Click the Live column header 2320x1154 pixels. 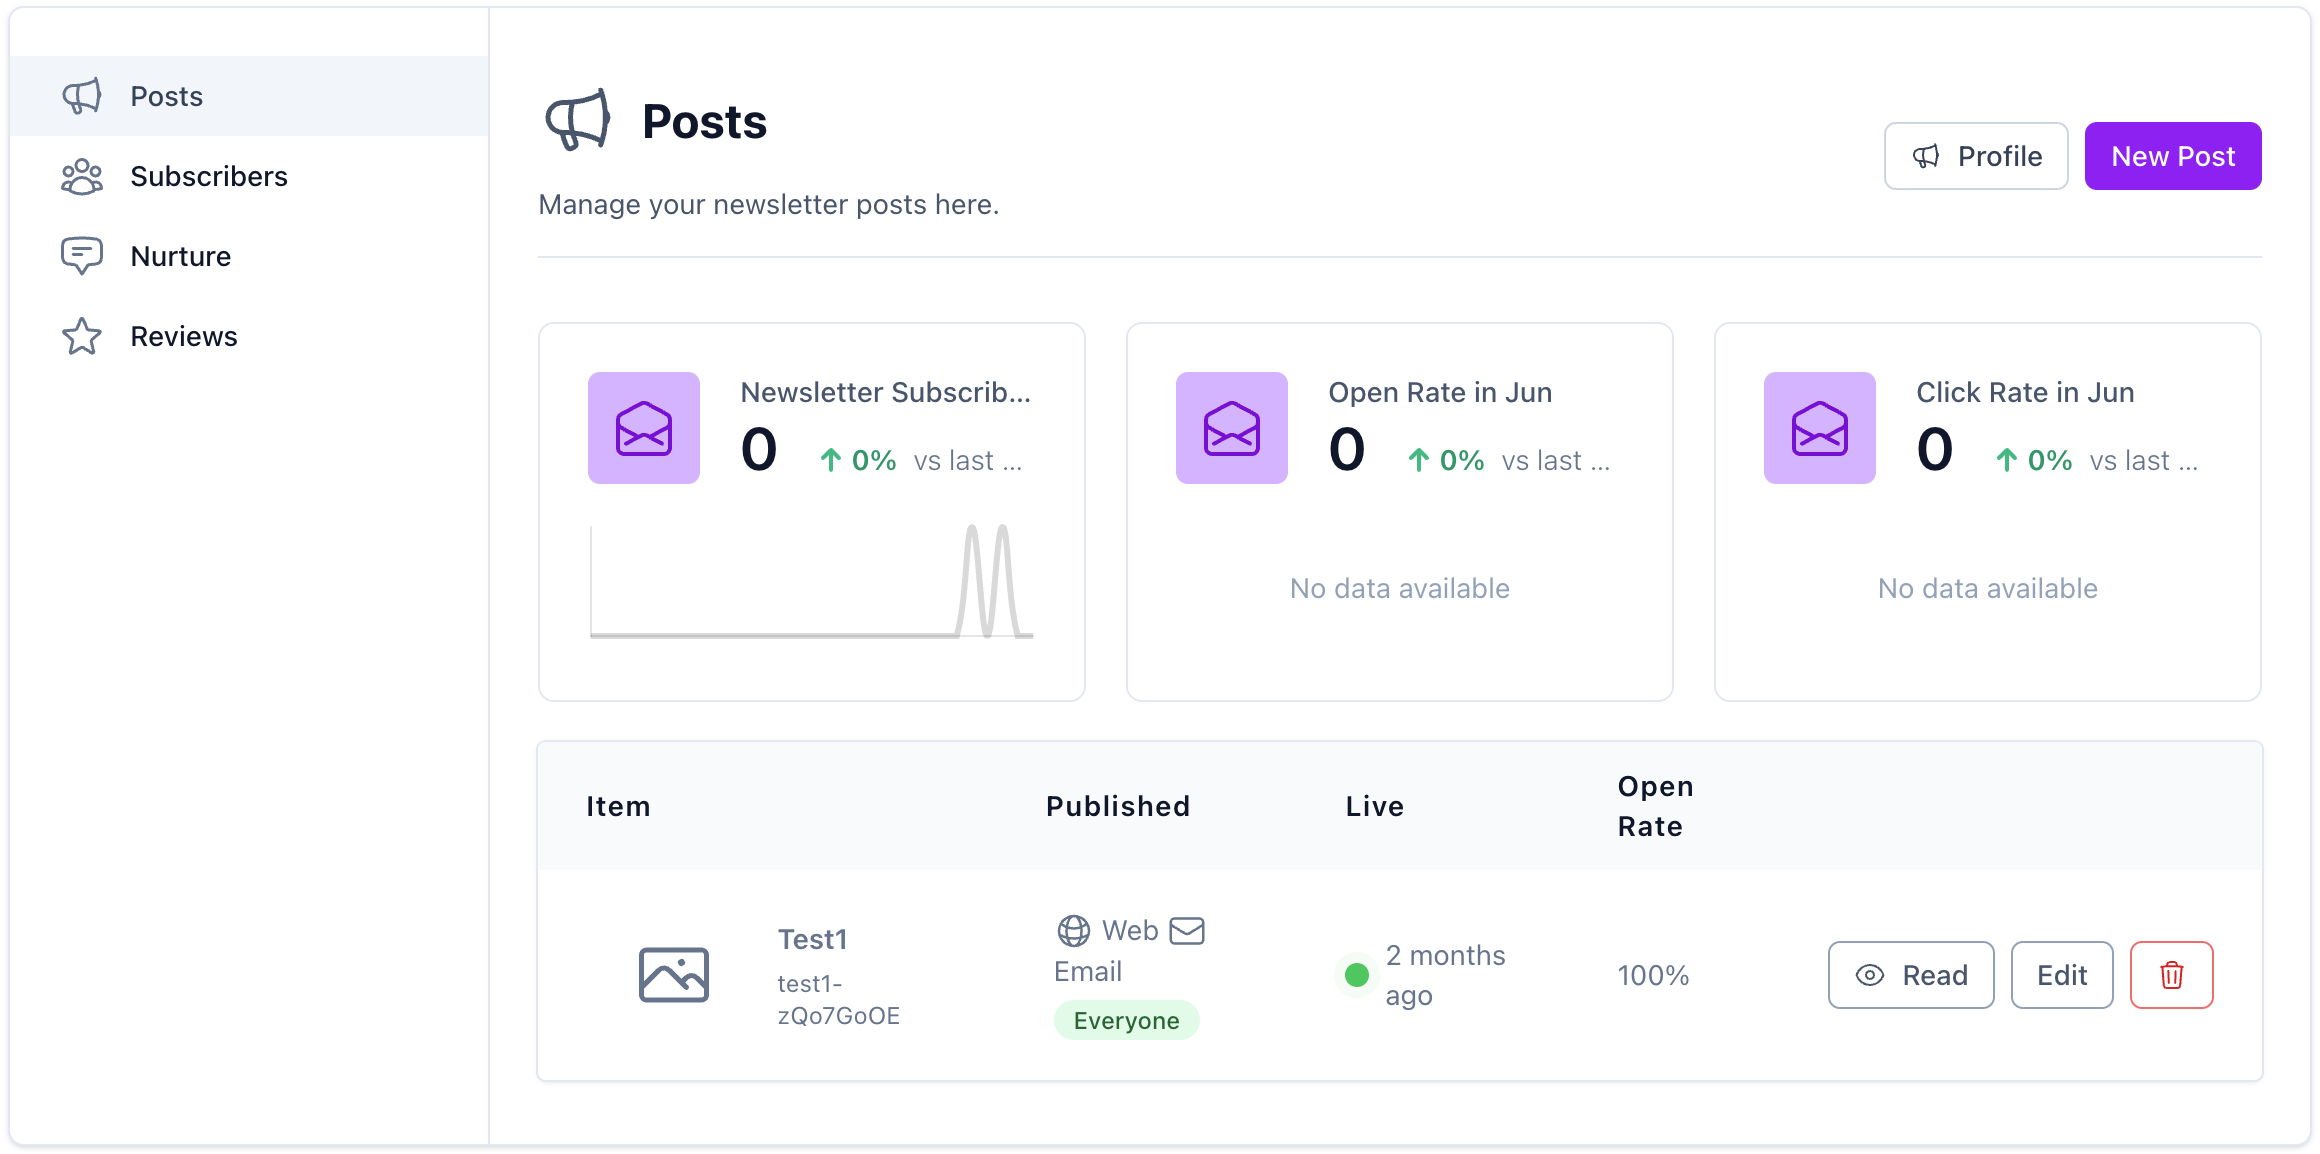coord(1375,806)
